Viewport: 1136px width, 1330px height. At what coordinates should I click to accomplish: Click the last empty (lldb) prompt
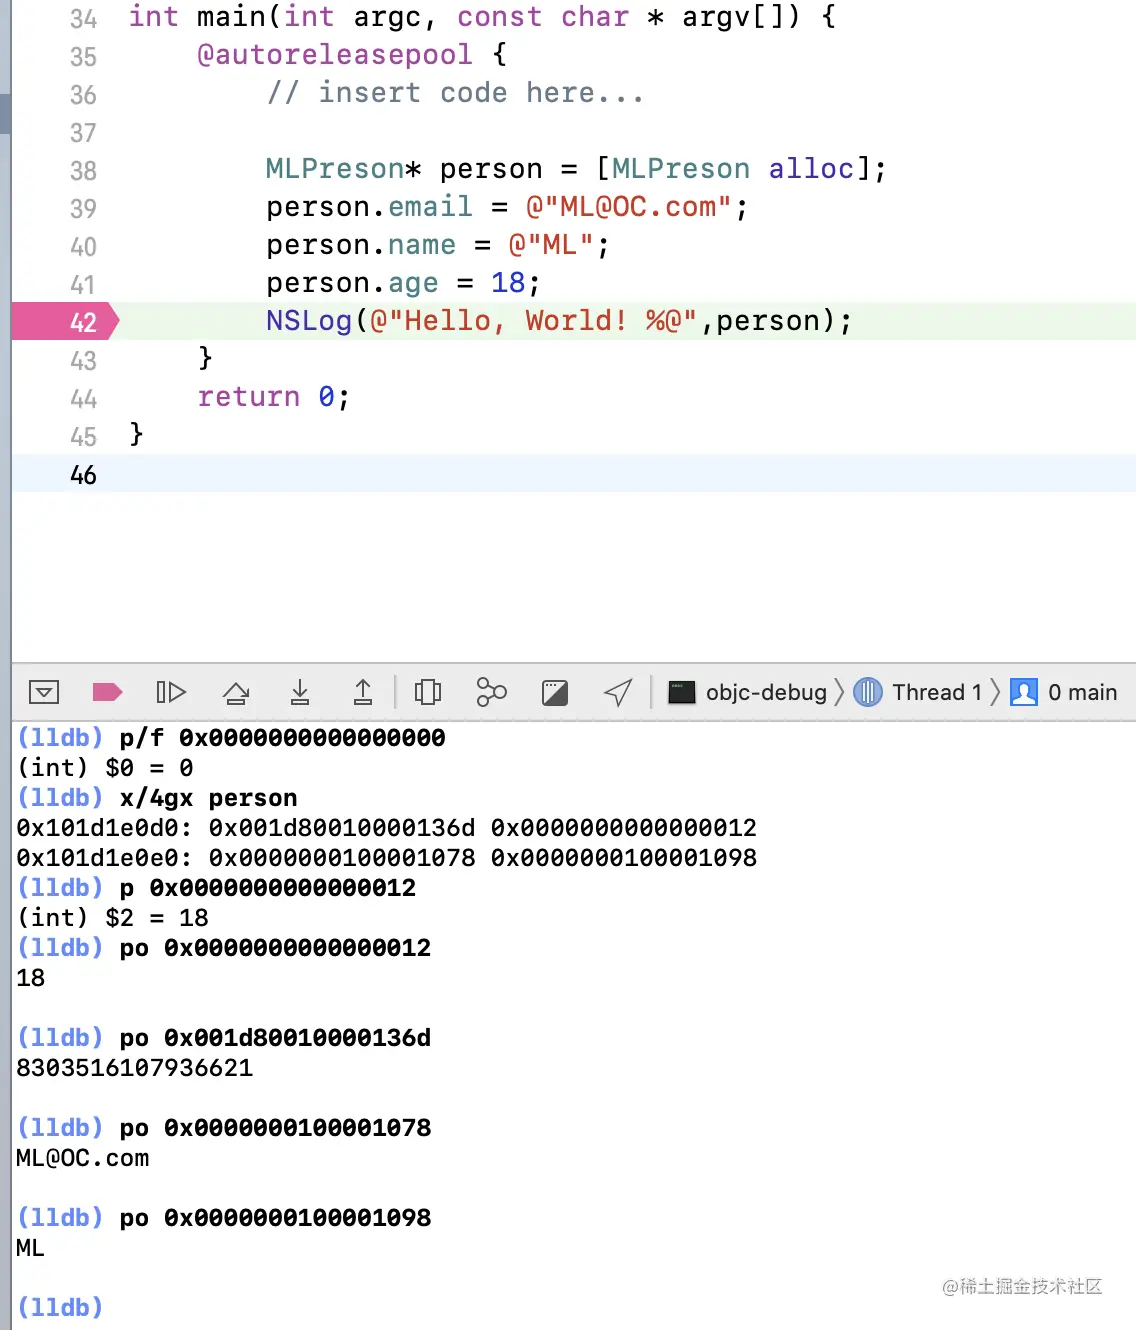pos(60,1308)
